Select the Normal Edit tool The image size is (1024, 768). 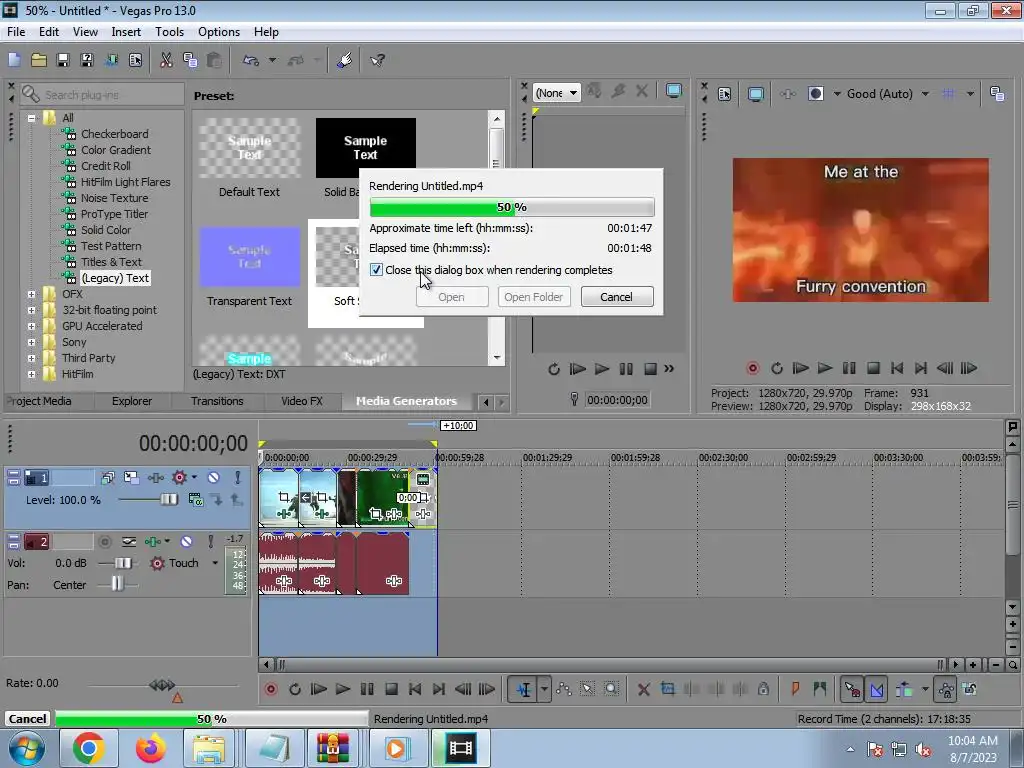tap(524, 689)
